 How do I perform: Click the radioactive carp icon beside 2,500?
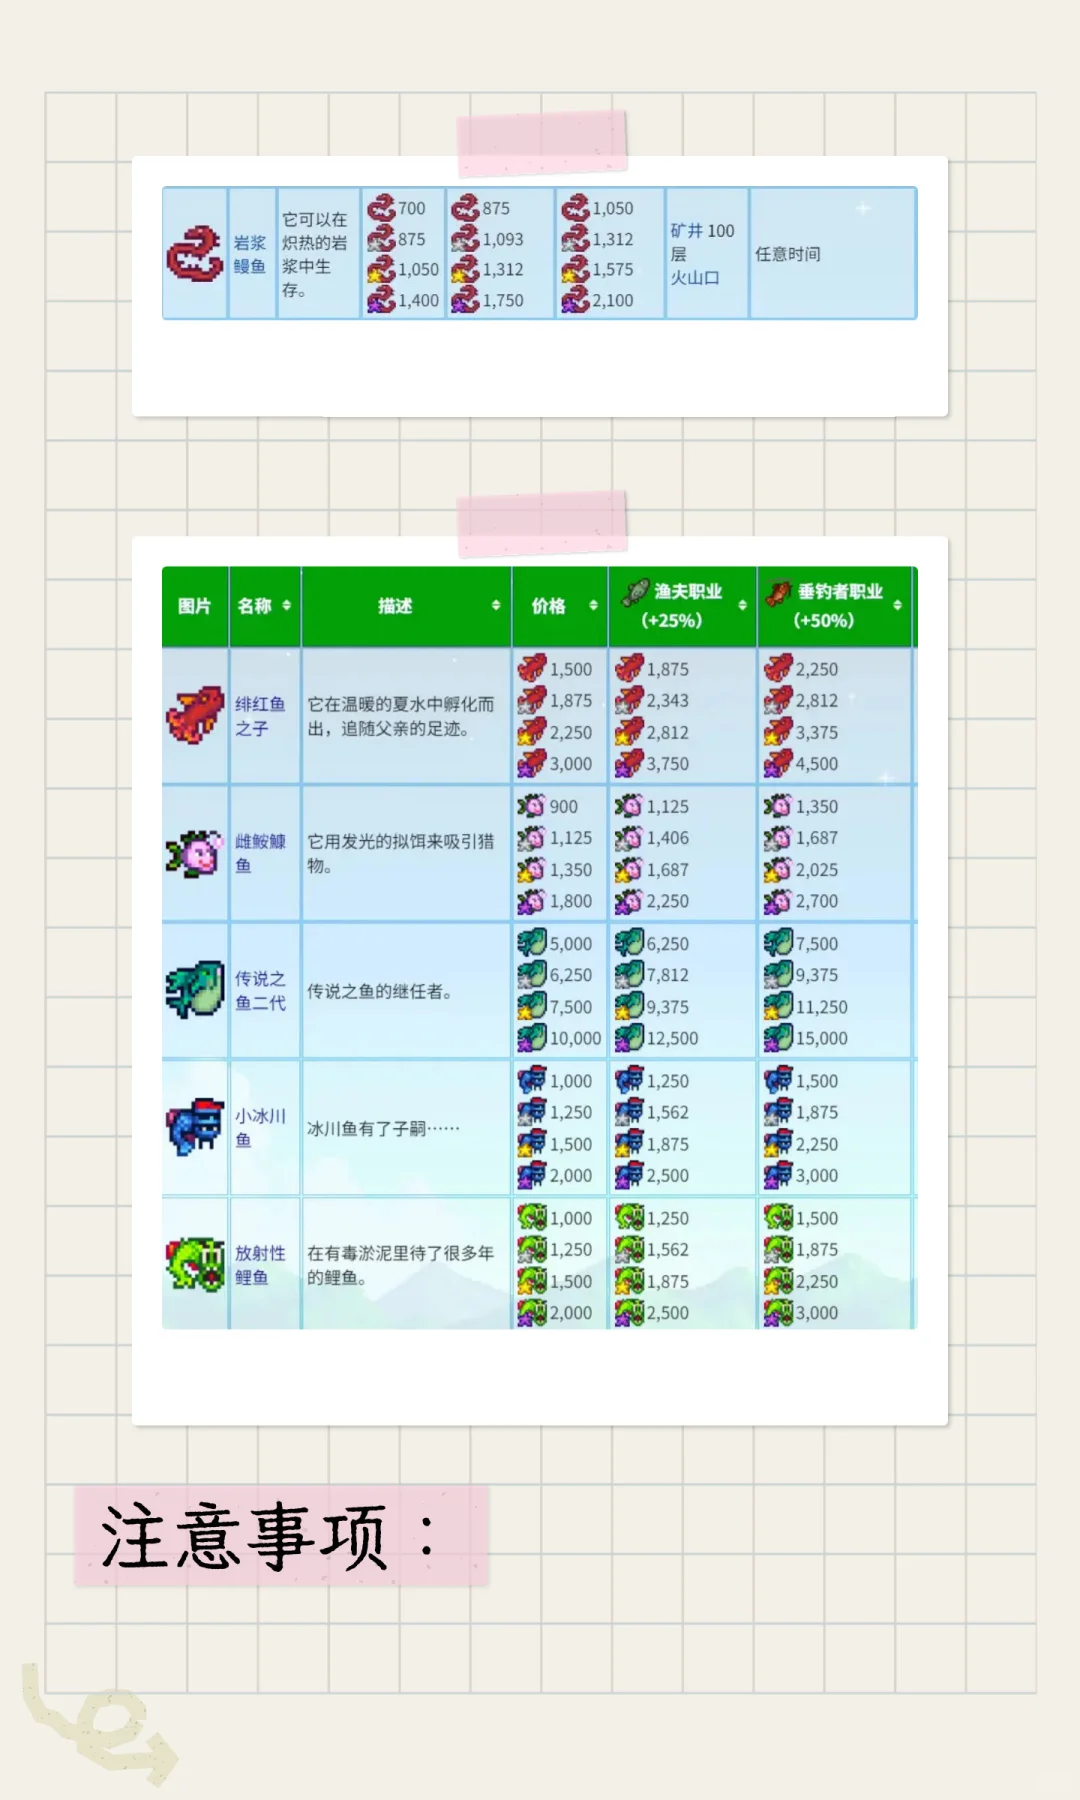click(x=629, y=1312)
